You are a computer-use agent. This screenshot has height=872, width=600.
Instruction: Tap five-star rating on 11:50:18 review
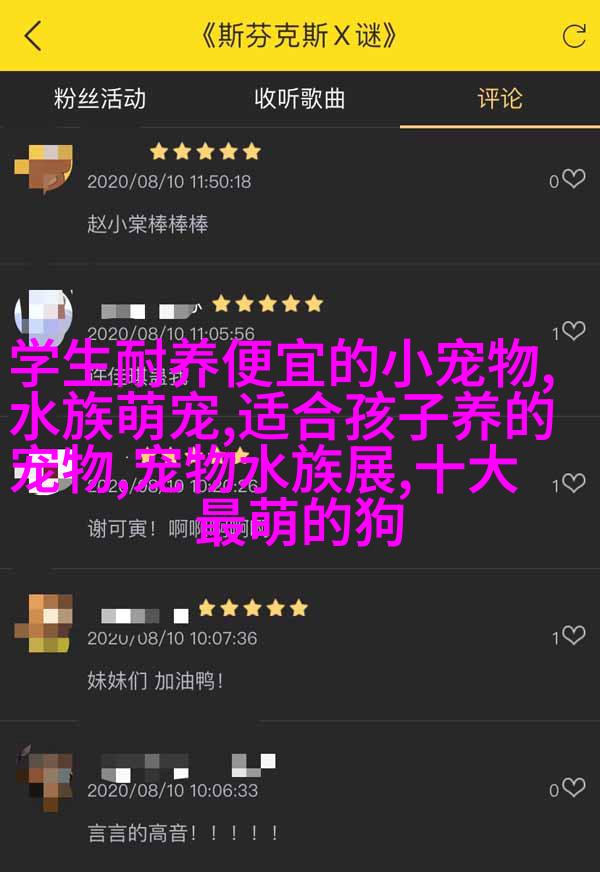[205, 151]
